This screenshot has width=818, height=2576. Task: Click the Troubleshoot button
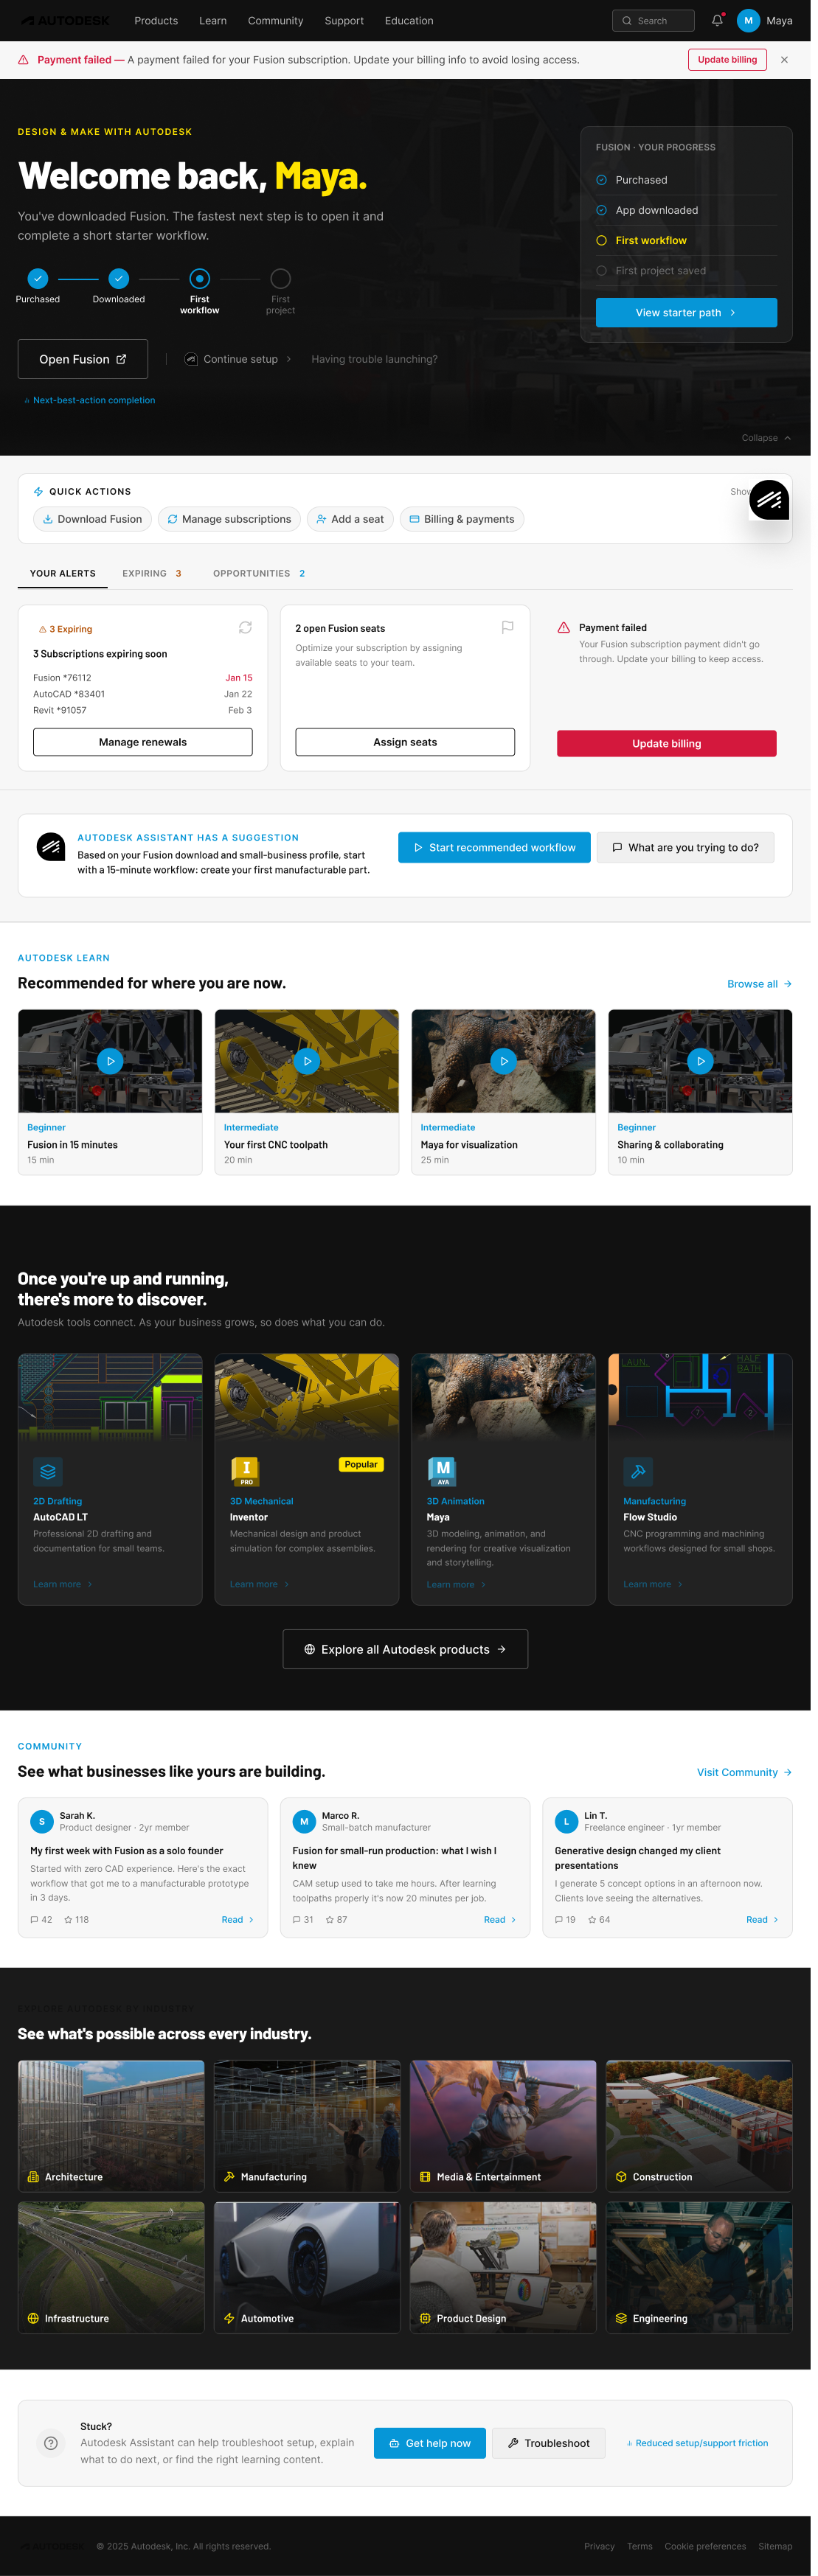point(549,2443)
